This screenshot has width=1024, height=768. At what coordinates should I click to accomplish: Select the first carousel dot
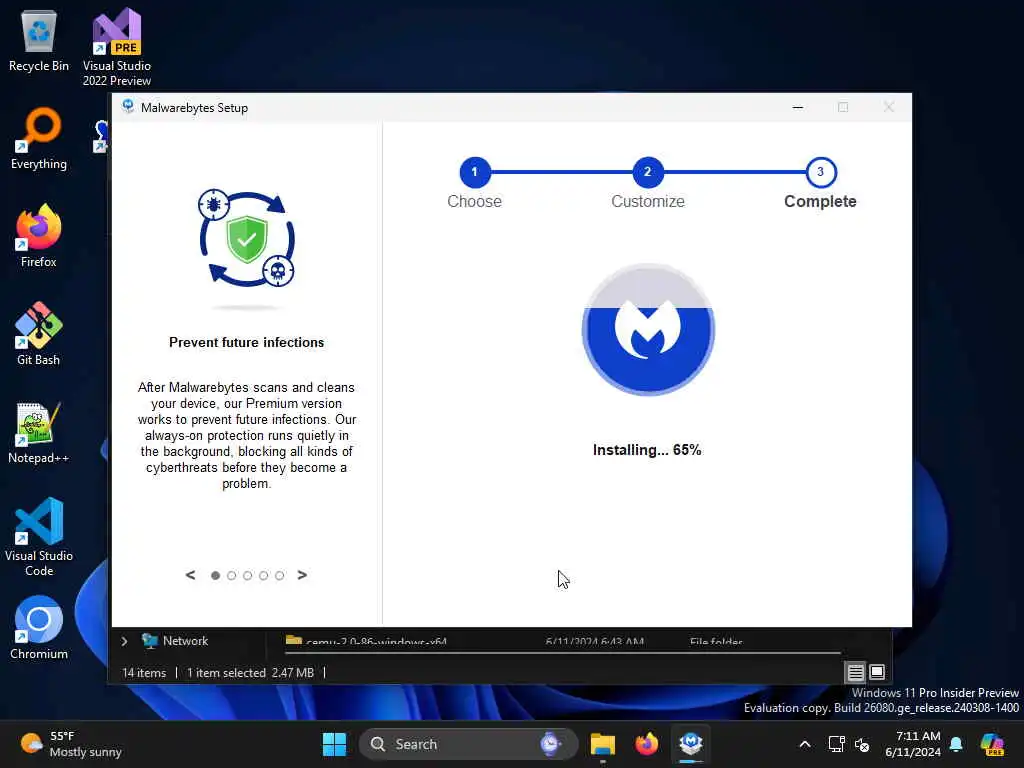pos(216,575)
